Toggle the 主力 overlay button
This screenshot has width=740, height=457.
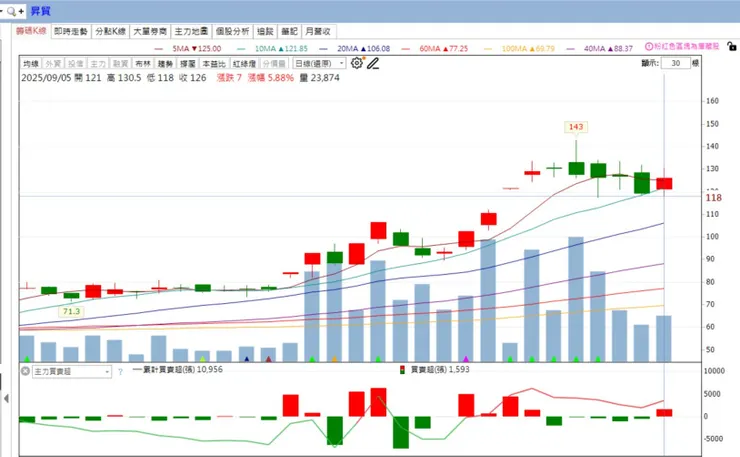(x=98, y=63)
